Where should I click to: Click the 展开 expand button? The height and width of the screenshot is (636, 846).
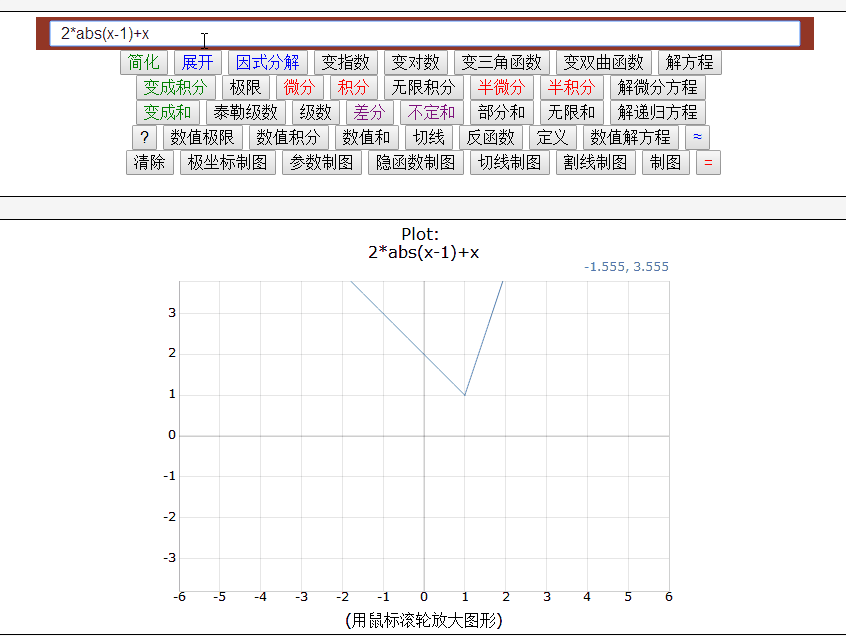[197, 63]
